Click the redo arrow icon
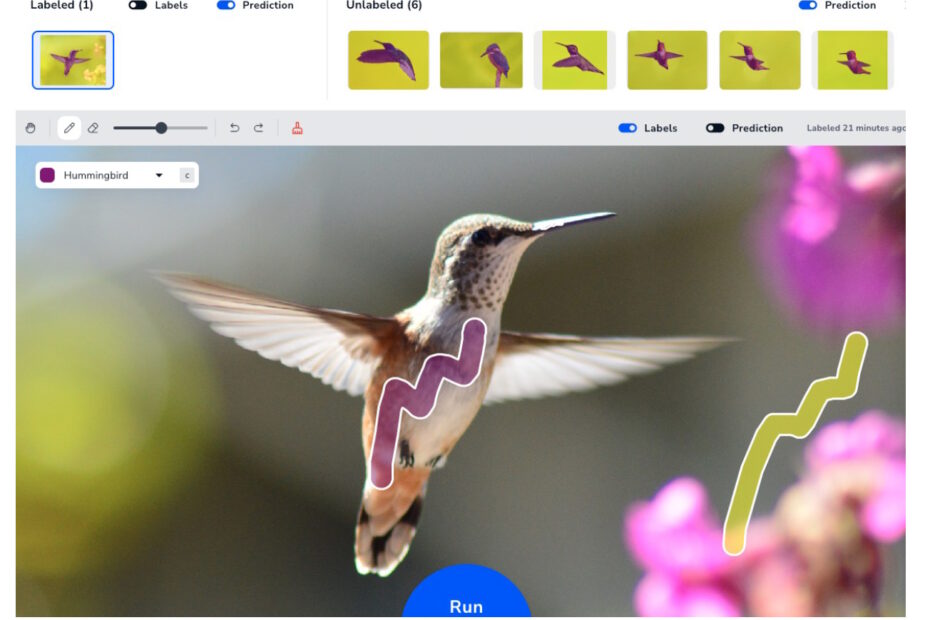 click(258, 128)
